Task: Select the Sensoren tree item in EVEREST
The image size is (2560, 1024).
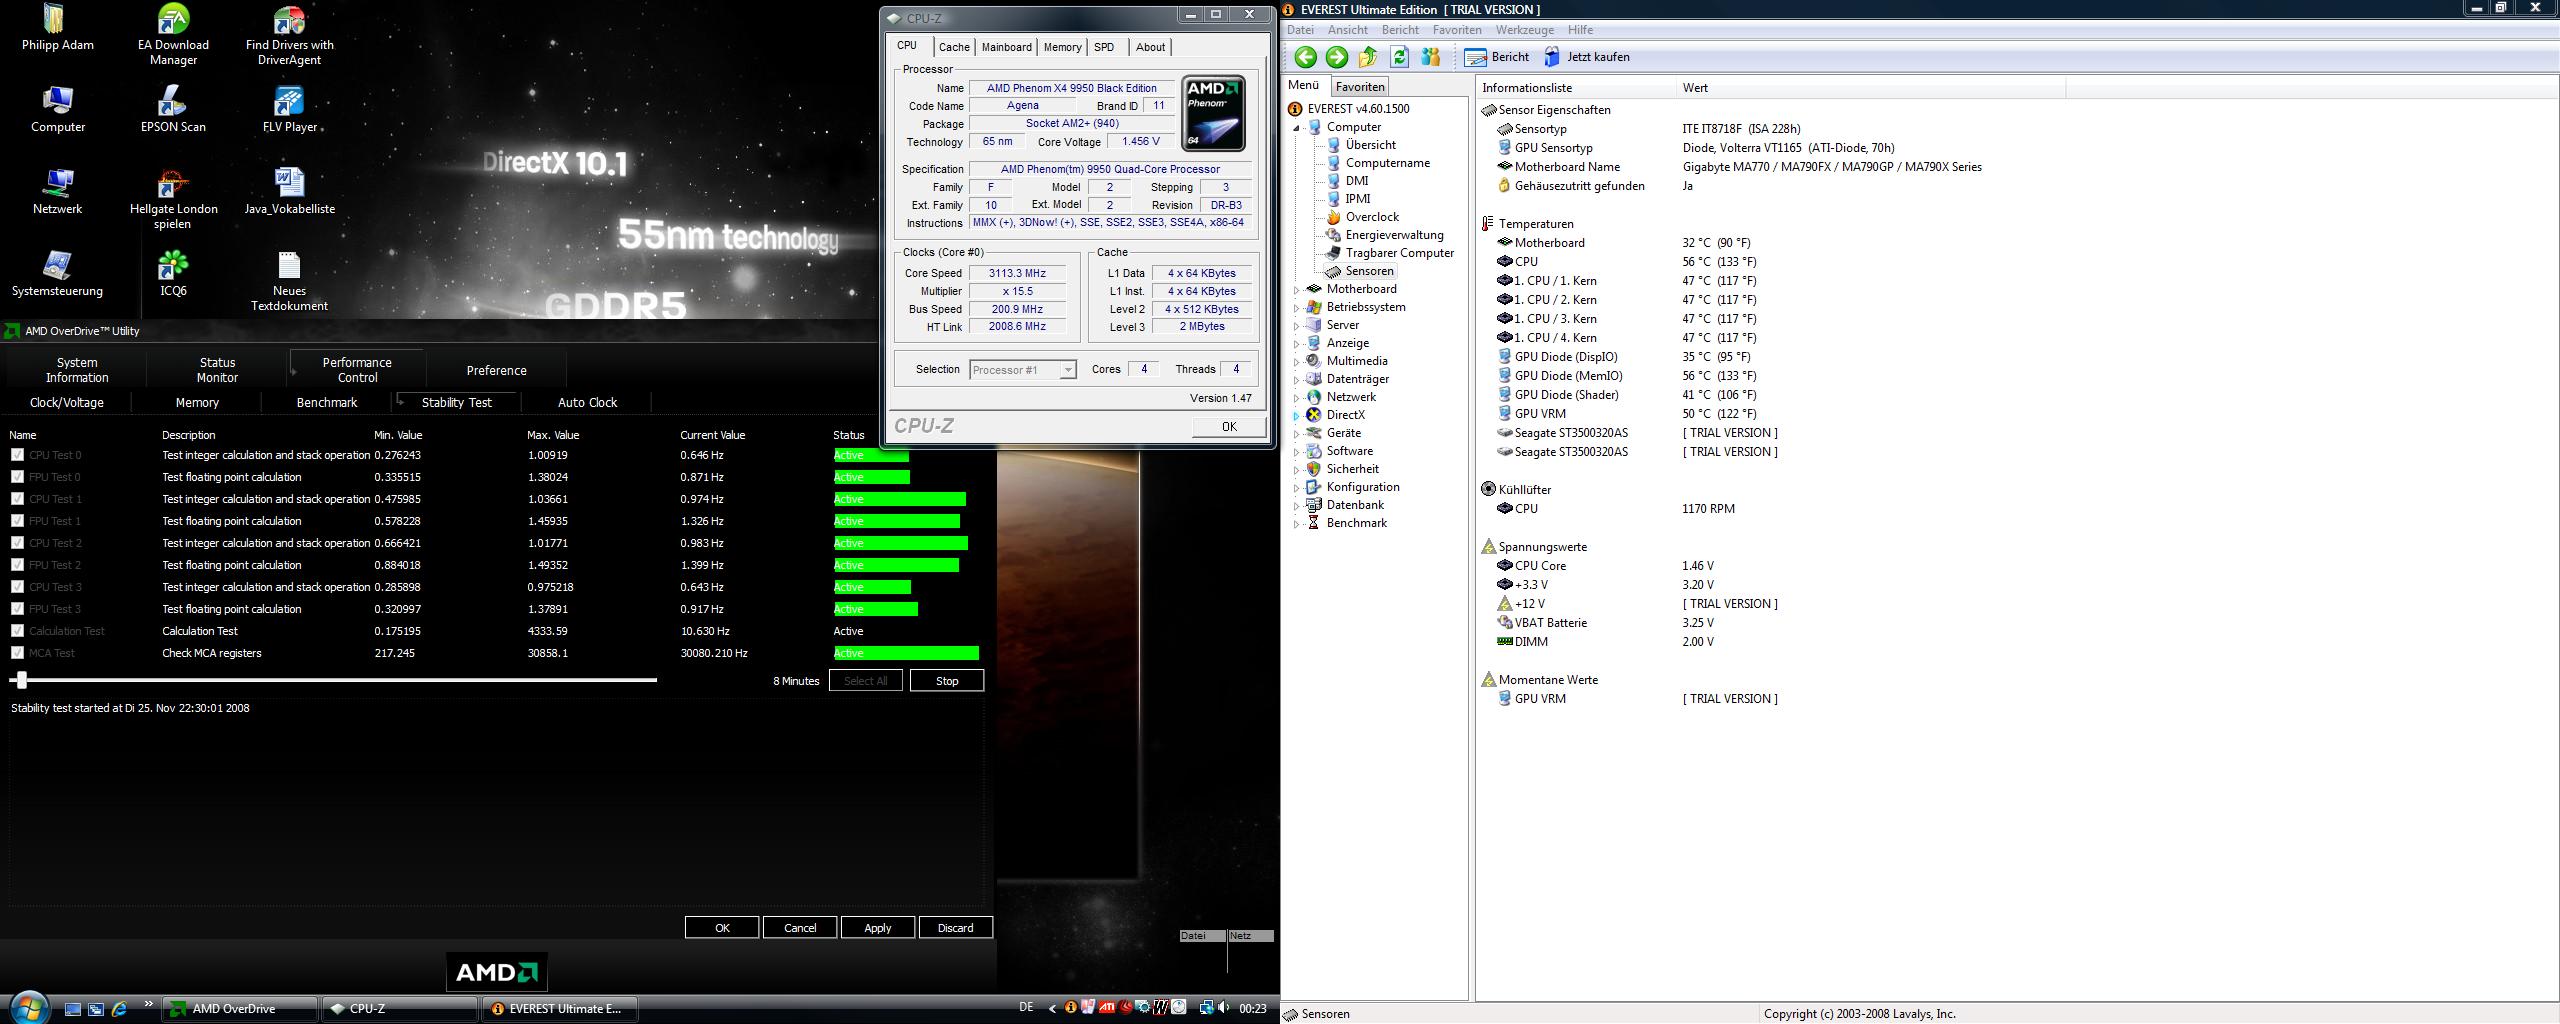Action: (1360, 271)
